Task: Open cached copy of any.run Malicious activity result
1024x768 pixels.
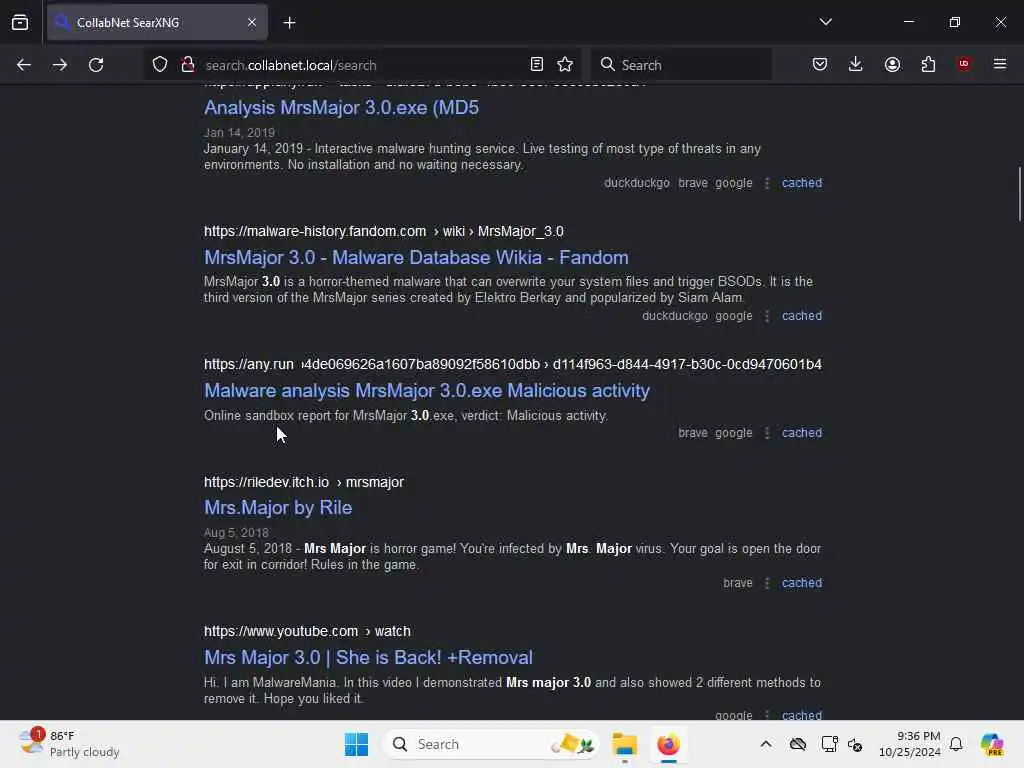Action: pyautogui.click(x=801, y=432)
